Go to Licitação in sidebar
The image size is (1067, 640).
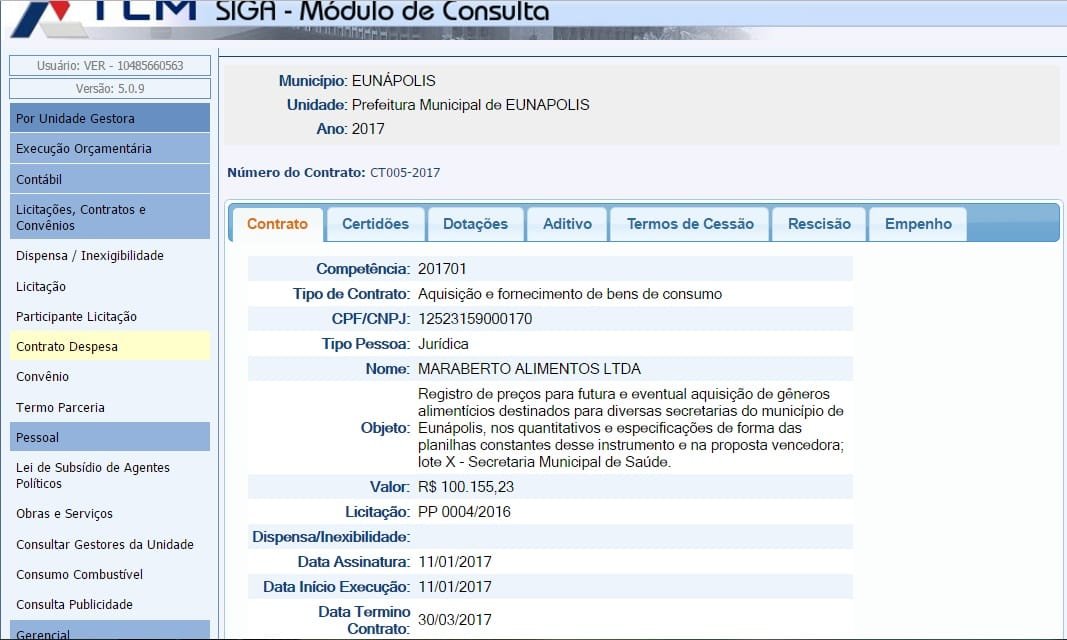[x=41, y=287]
